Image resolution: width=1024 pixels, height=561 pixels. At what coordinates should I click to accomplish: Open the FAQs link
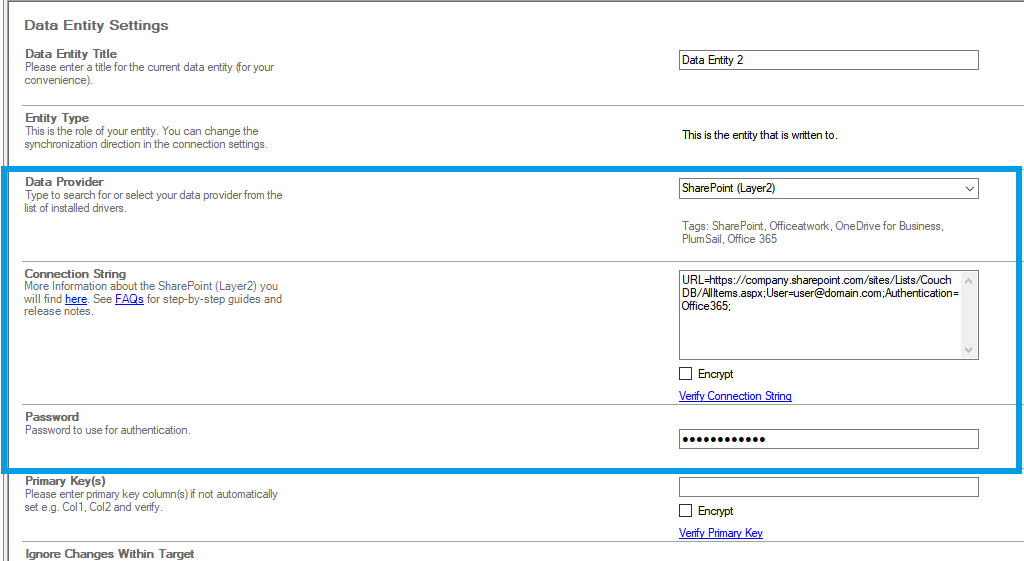click(129, 299)
